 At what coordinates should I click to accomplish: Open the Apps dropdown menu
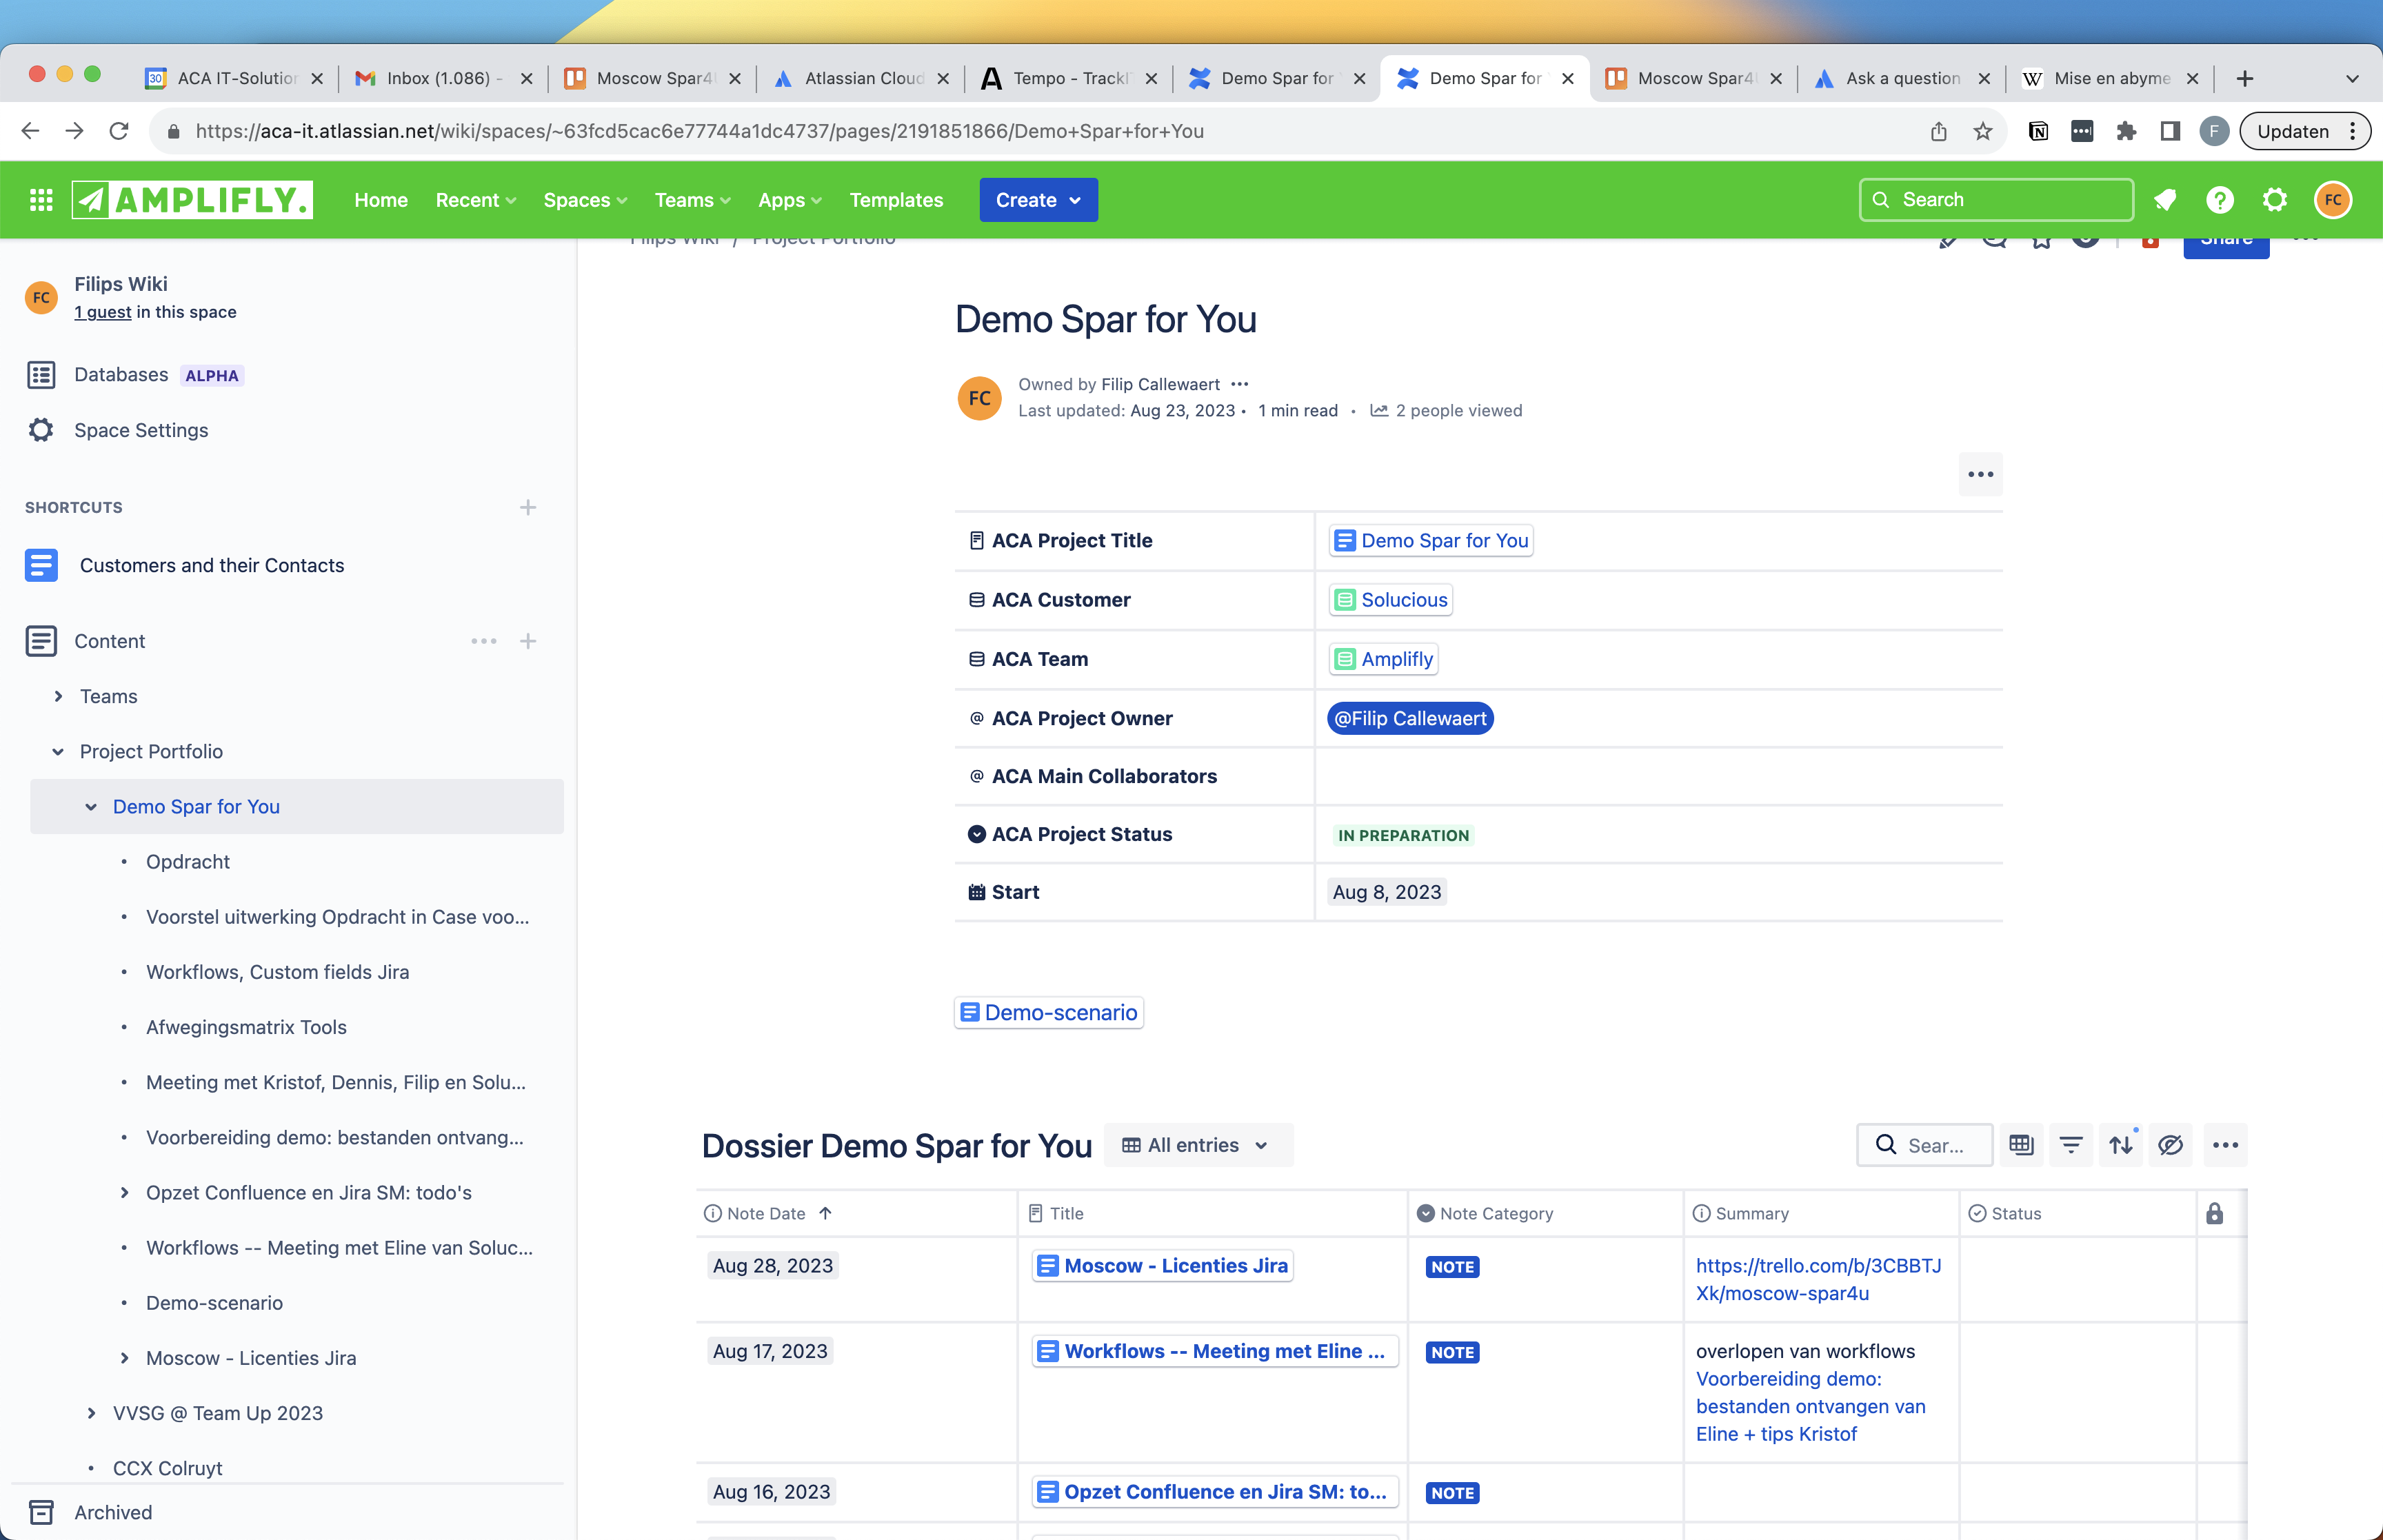click(x=790, y=200)
